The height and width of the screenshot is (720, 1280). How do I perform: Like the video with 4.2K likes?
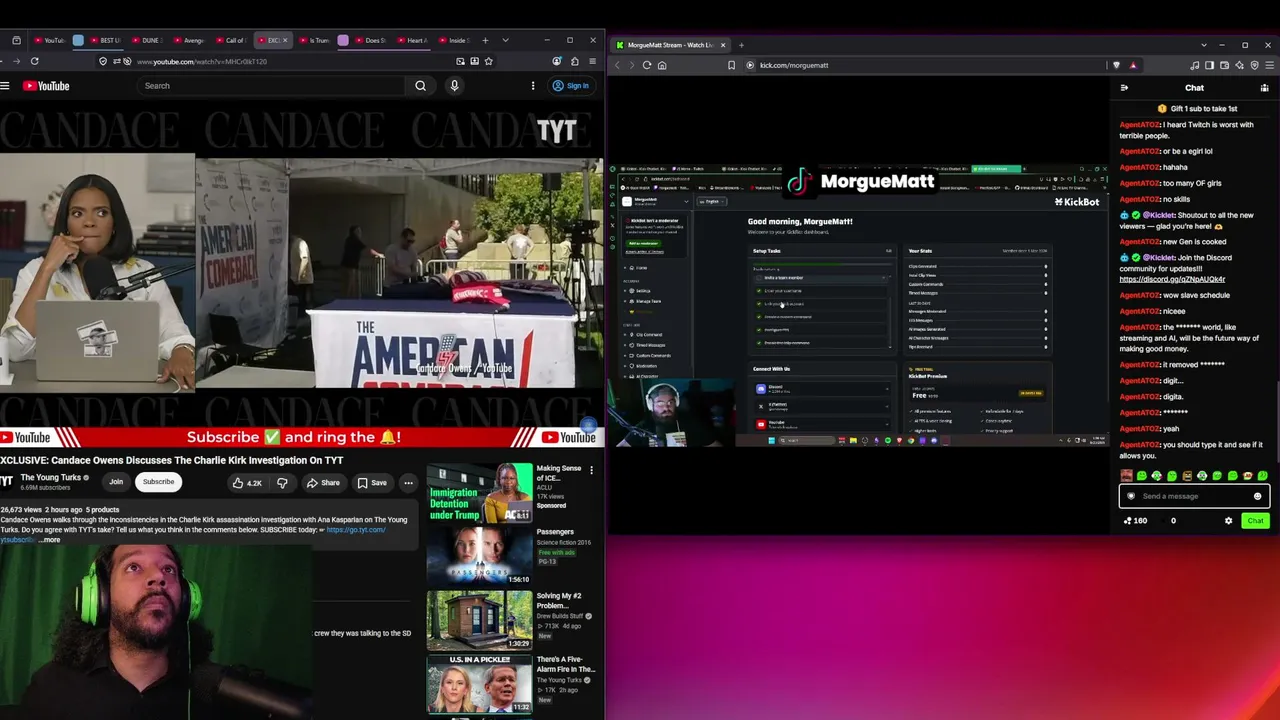247,483
